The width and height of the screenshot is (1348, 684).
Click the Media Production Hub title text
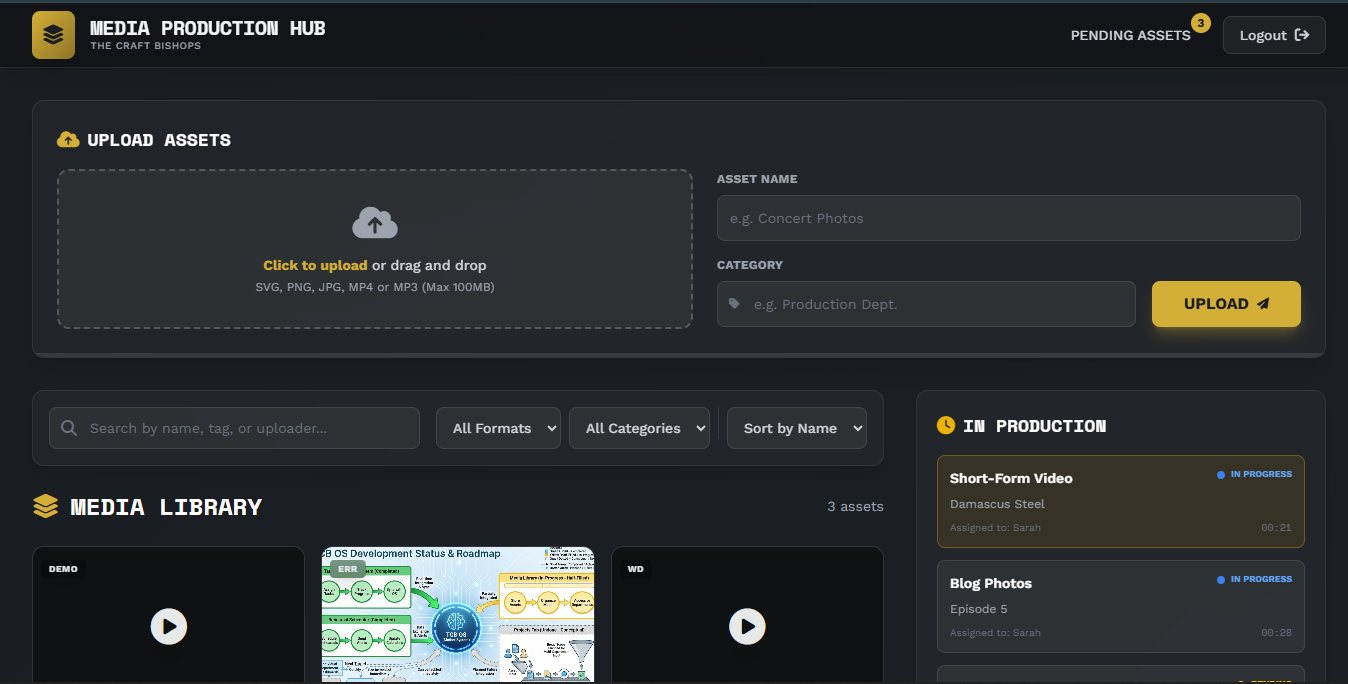coord(208,28)
